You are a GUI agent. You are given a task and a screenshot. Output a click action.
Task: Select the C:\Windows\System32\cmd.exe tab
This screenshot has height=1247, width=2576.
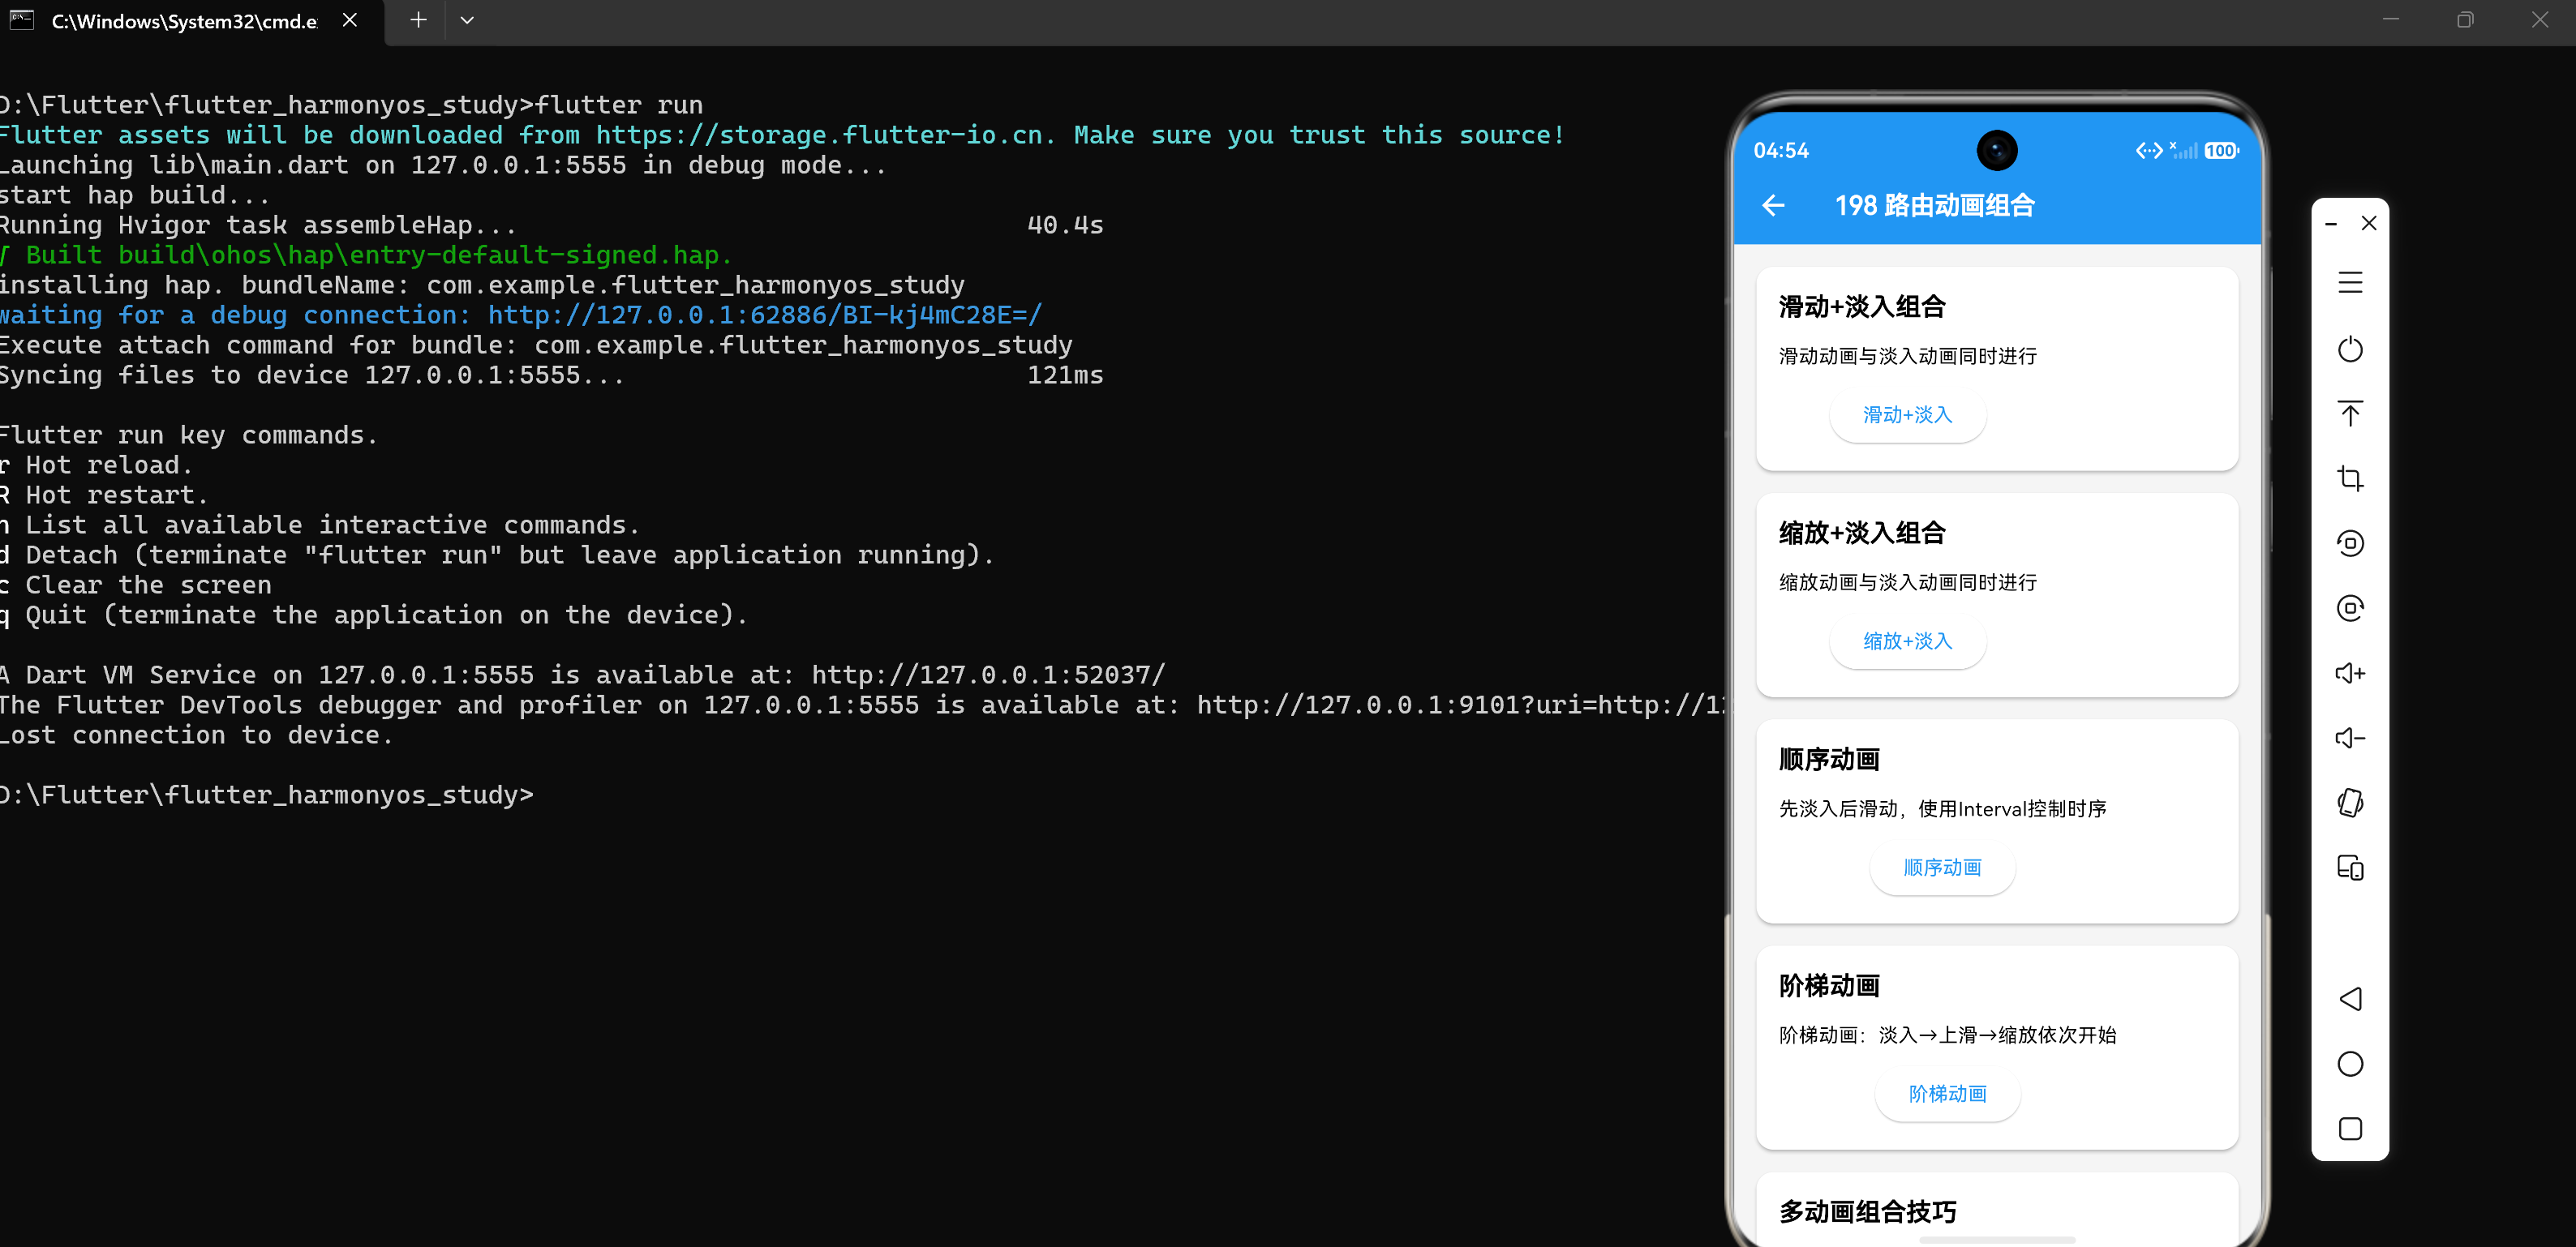click(x=191, y=22)
